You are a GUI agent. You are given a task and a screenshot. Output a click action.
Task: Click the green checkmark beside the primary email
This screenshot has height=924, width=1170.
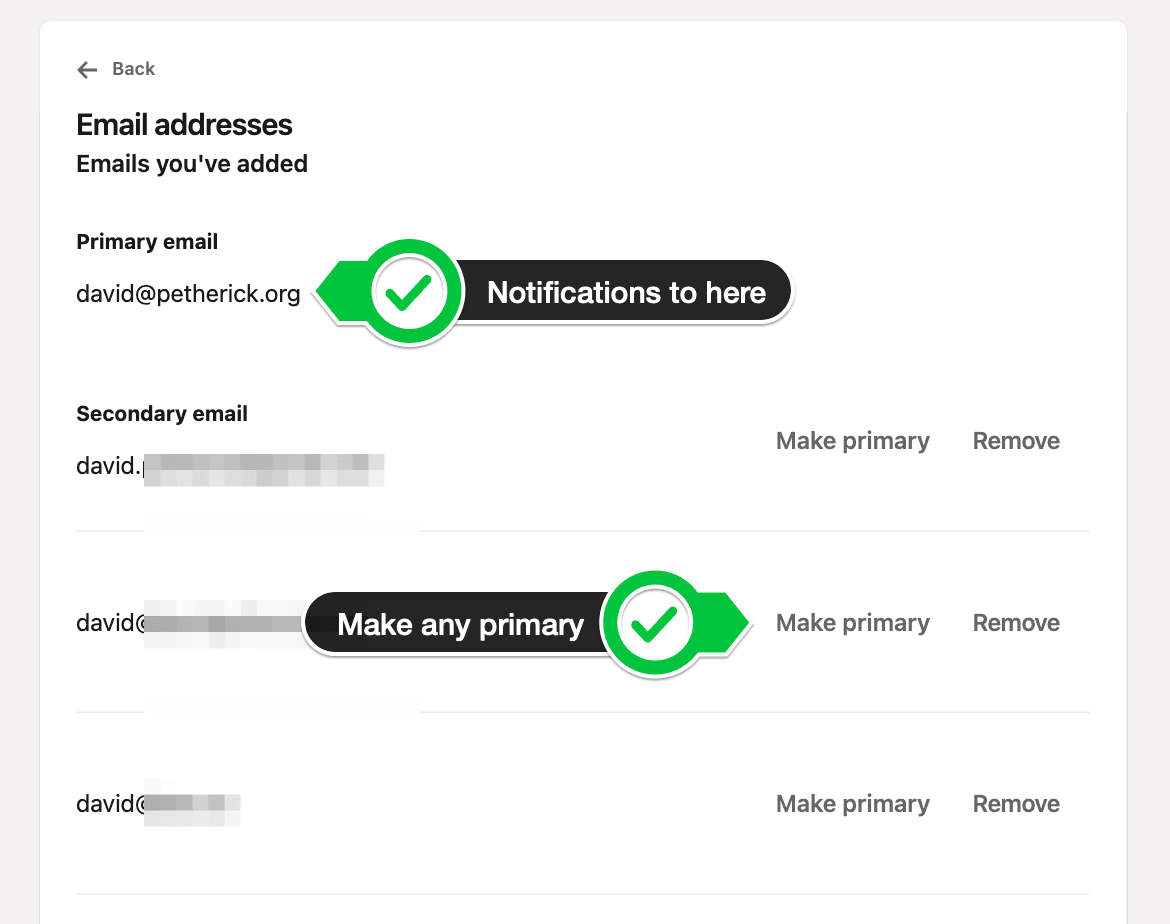(409, 292)
